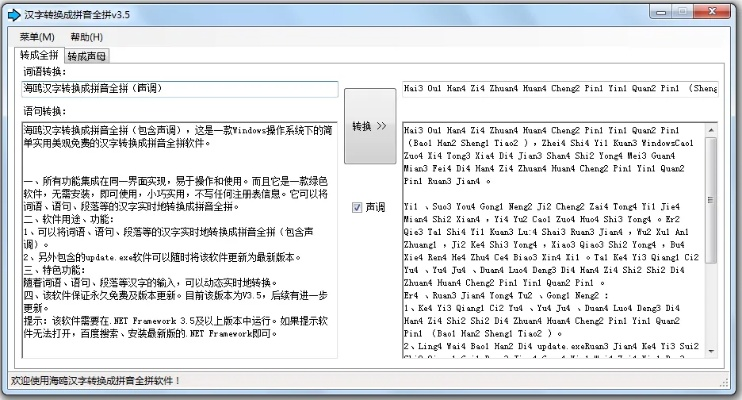This screenshot has height=400, width=742.
Task: Click the scroll-up arrow of the output area
Action: [x=711, y=129]
